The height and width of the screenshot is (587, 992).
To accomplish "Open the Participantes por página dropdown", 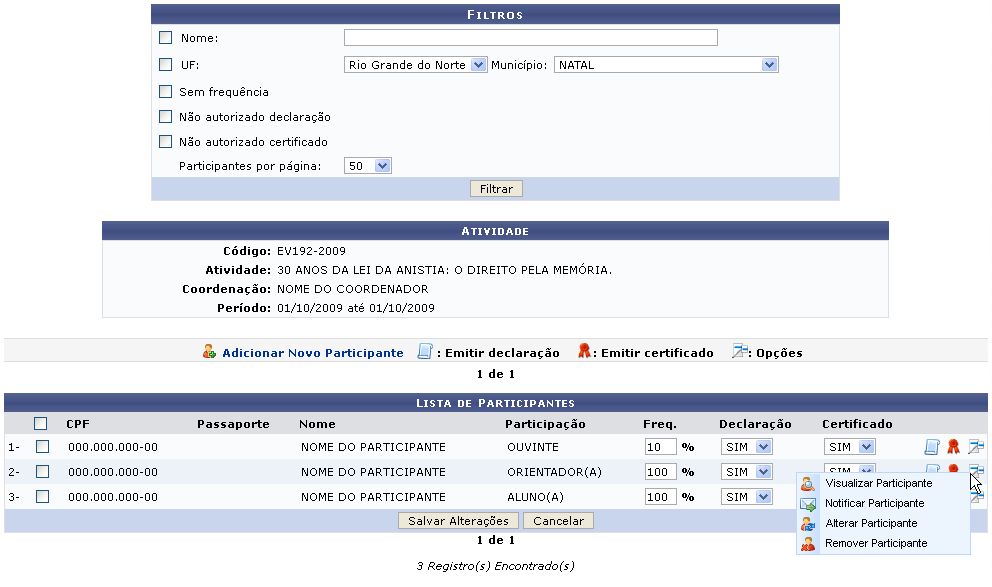I will pyautogui.click(x=367, y=166).
